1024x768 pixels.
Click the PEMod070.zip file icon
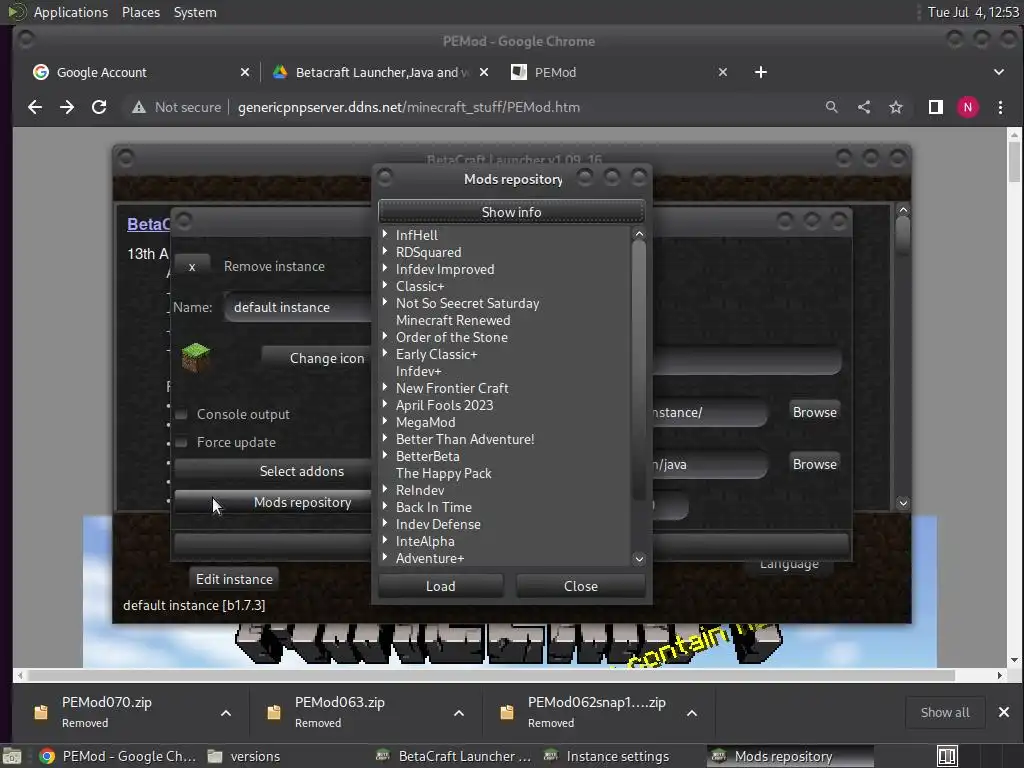tap(40, 712)
